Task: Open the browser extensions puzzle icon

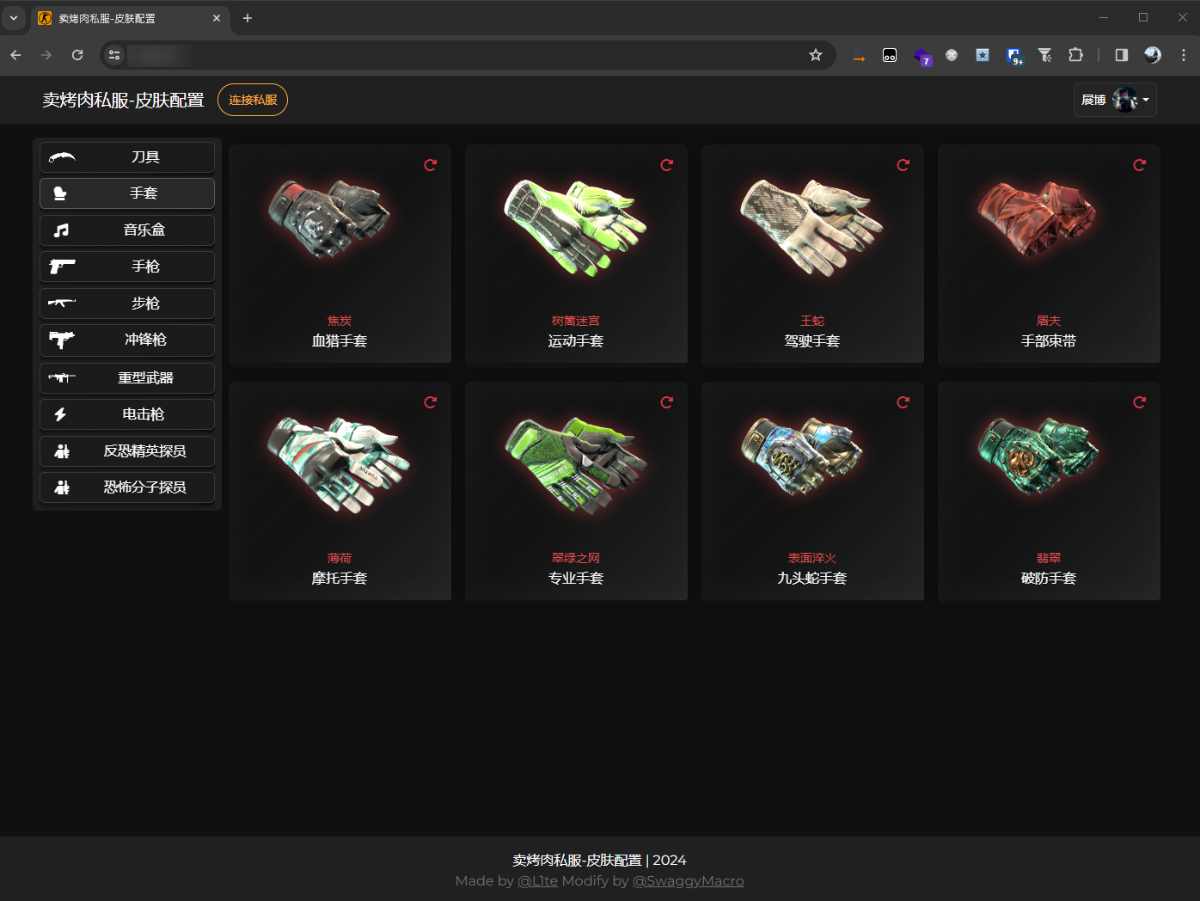Action: (x=1076, y=55)
